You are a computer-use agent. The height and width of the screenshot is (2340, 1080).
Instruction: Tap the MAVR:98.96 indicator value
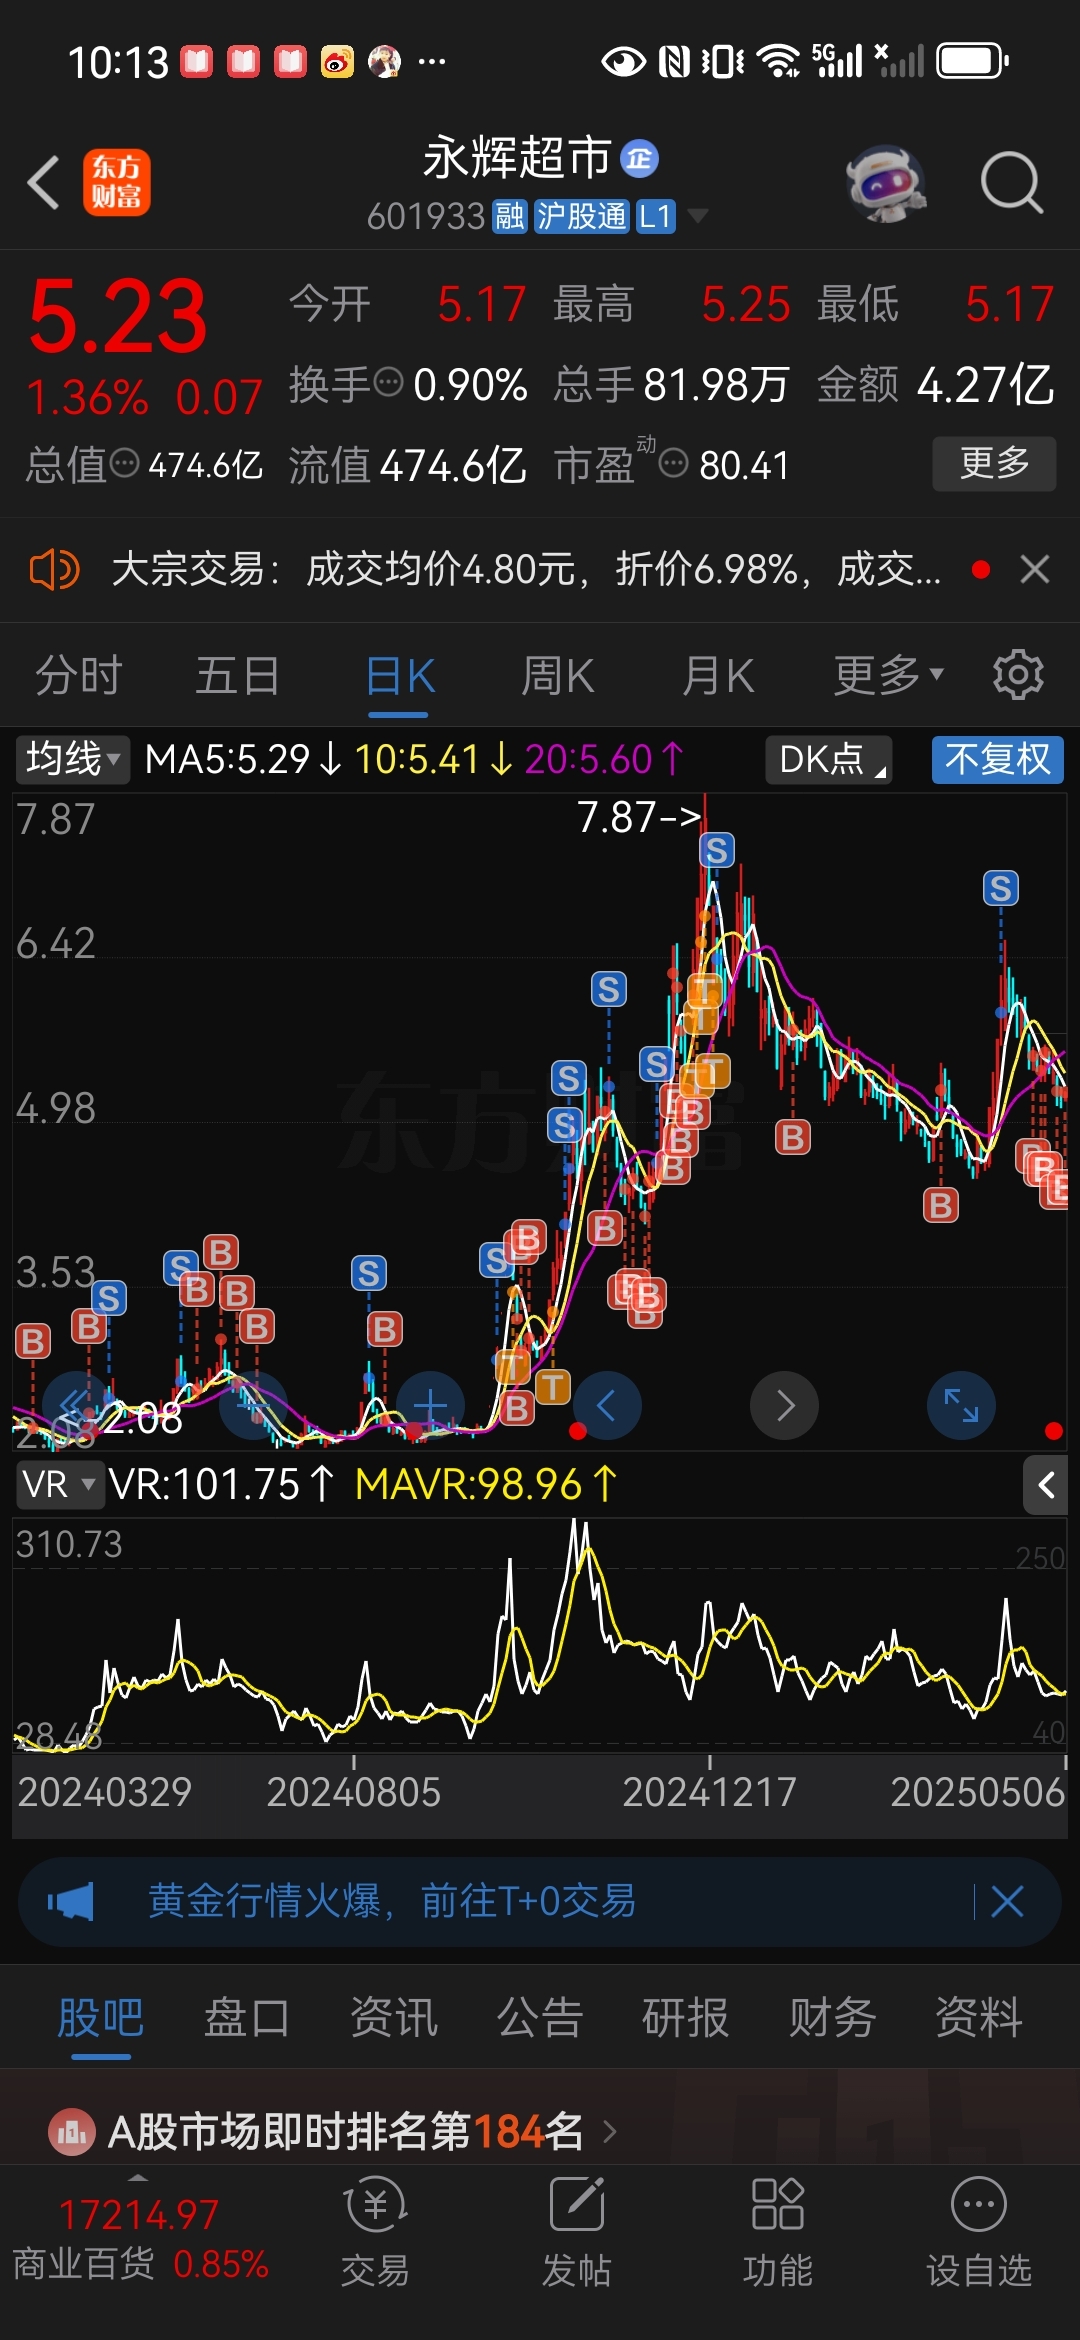487,1484
